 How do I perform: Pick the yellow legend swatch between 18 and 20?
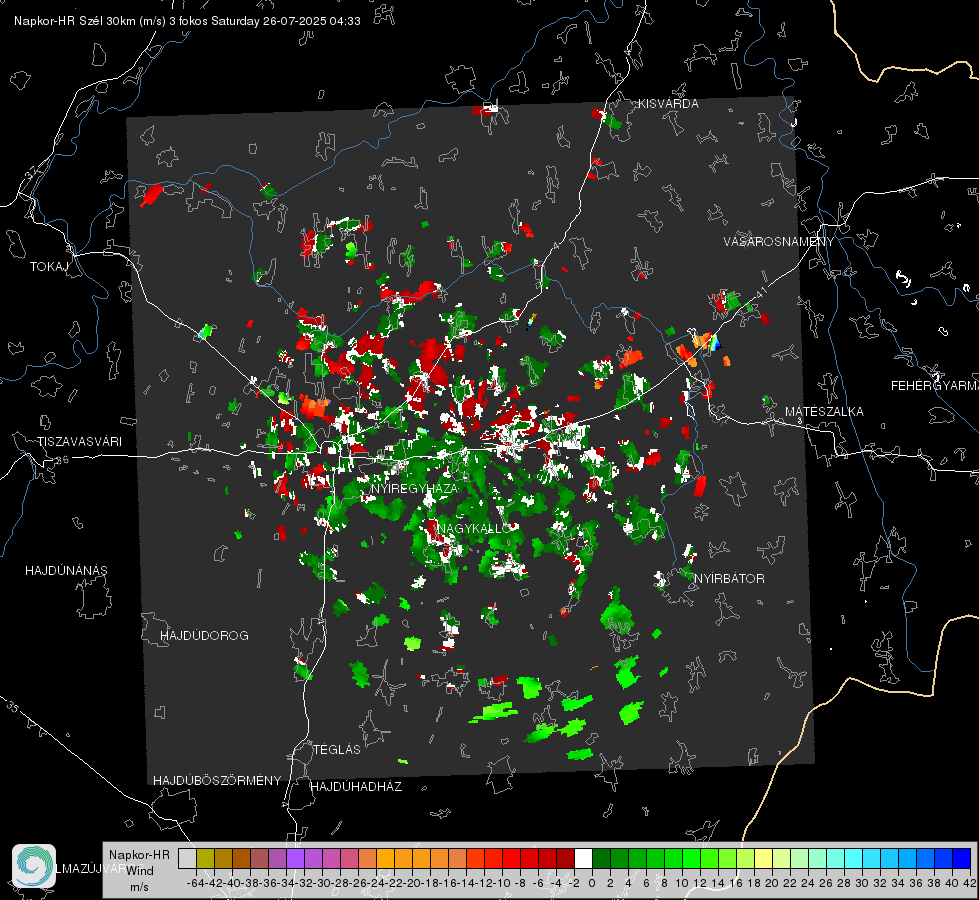[763, 859]
